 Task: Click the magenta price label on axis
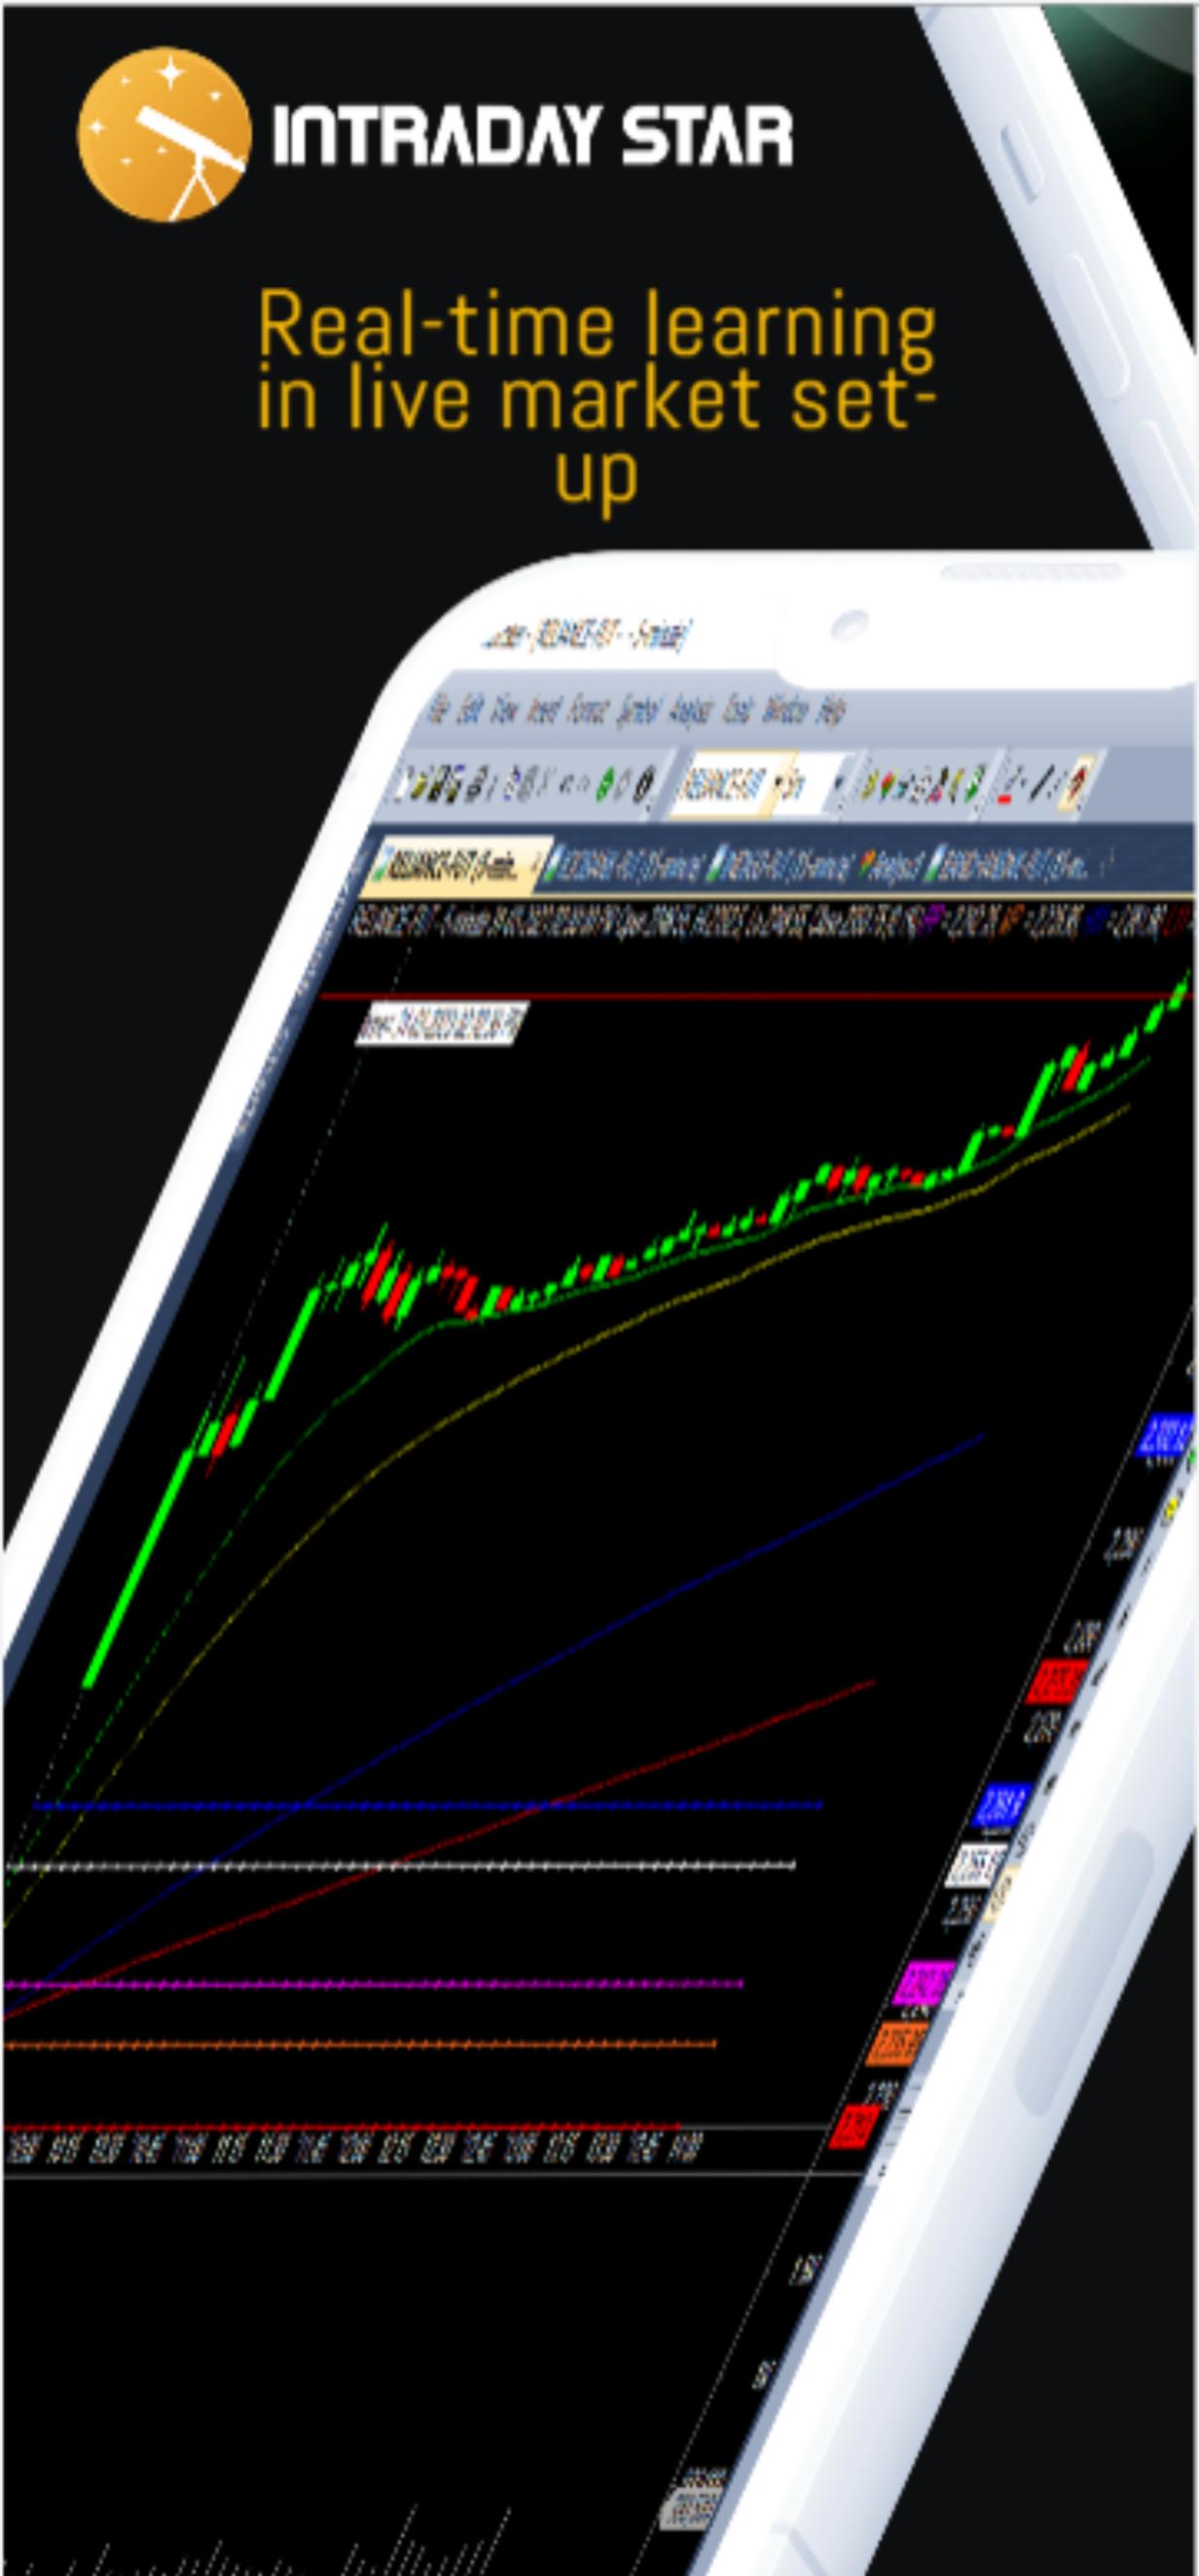tap(922, 1984)
